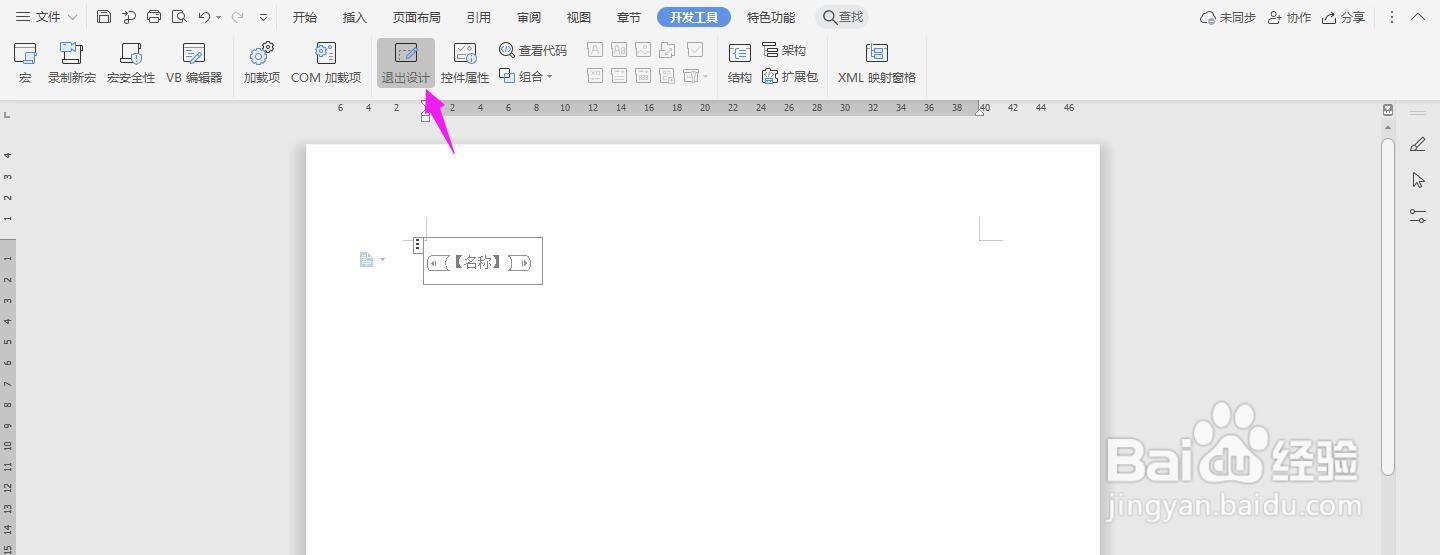The width and height of the screenshot is (1440, 555).
Task: Open the 审阅 tab
Action: point(529,17)
